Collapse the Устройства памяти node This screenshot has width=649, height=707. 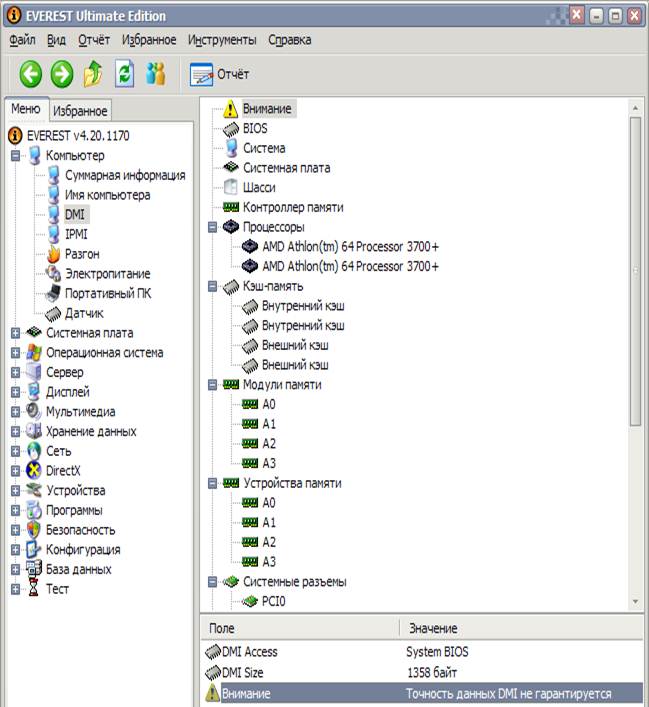(x=212, y=483)
